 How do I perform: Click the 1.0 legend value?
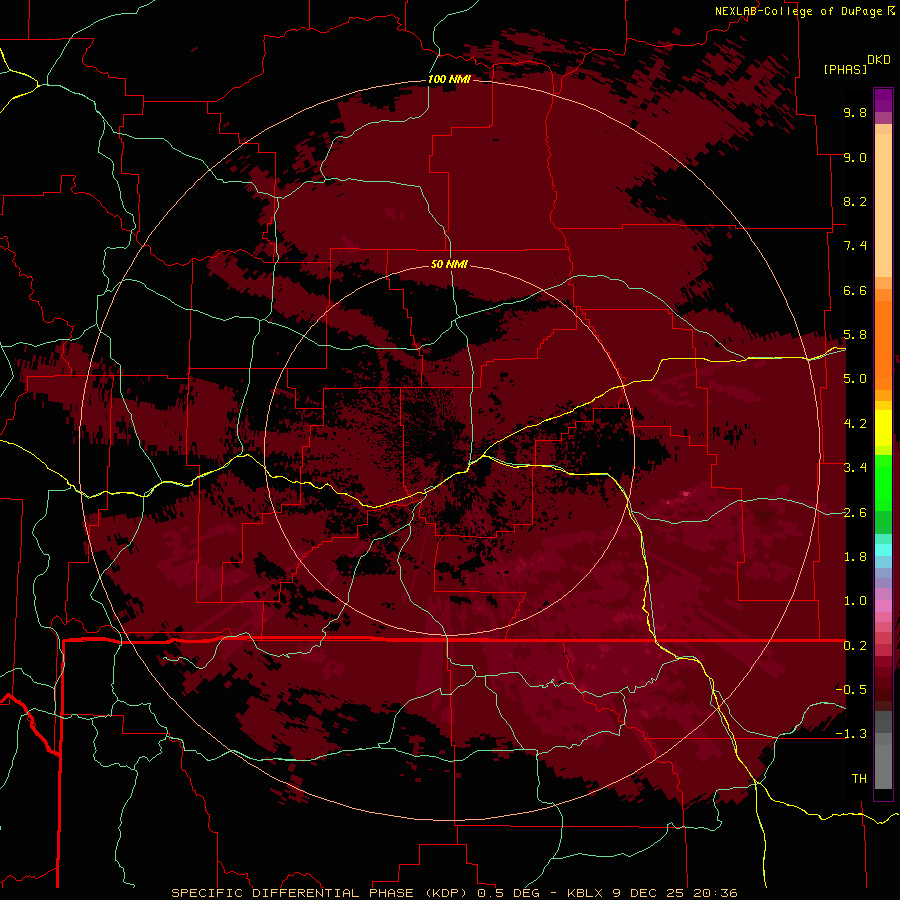[x=855, y=601]
